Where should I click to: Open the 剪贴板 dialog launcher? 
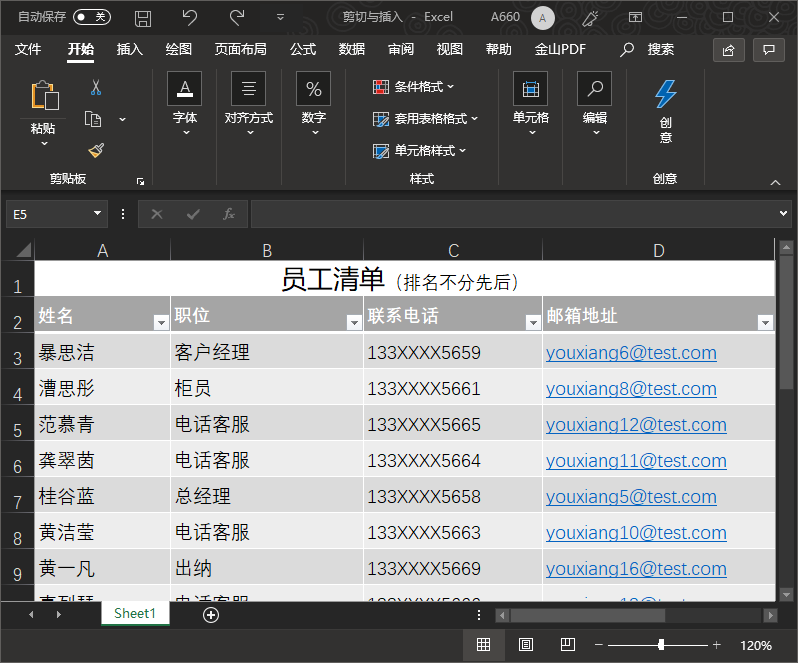tap(140, 182)
